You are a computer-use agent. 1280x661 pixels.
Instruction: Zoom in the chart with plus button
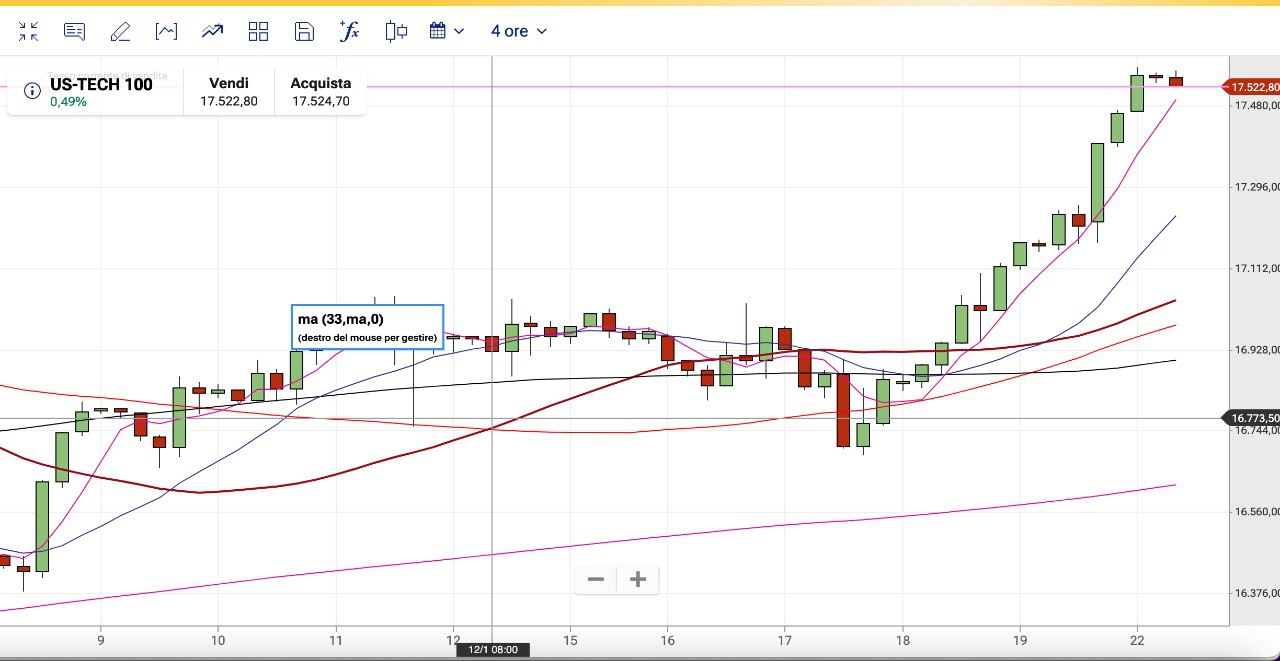(x=638, y=579)
